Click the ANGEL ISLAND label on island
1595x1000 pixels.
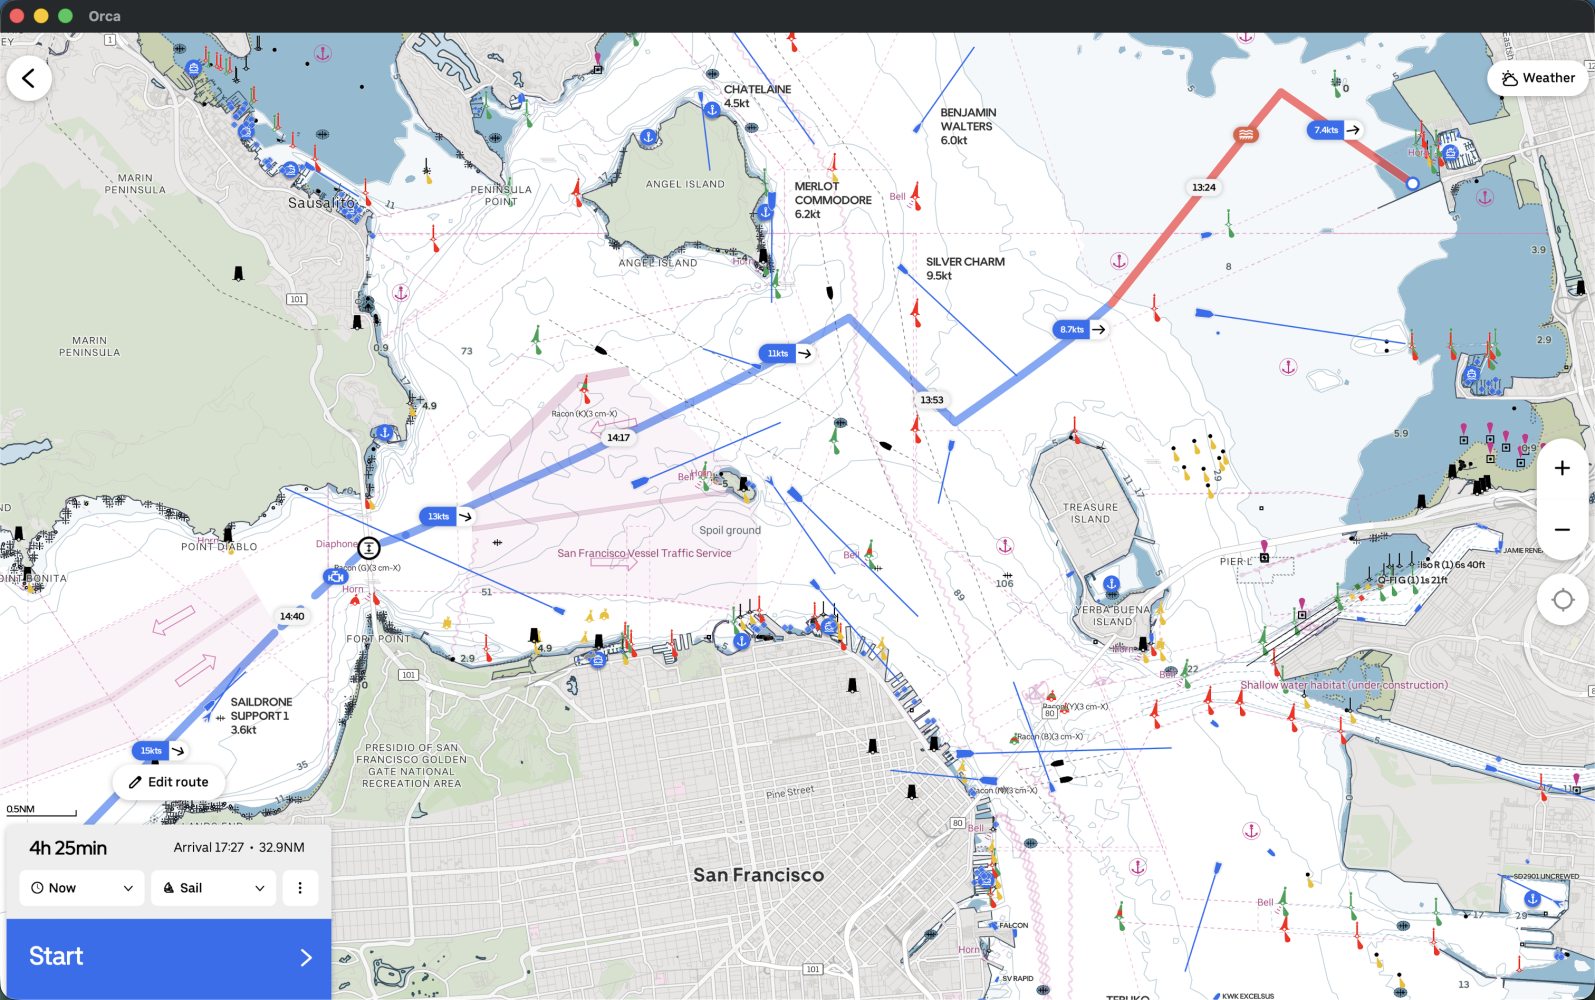click(x=685, y=184)
